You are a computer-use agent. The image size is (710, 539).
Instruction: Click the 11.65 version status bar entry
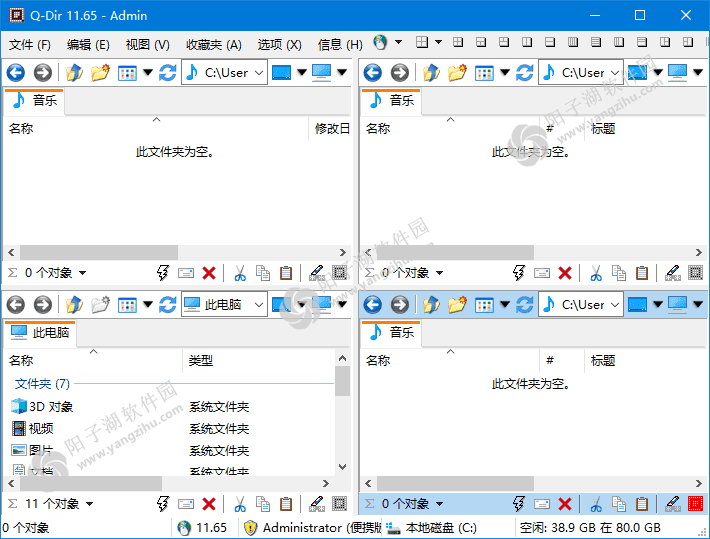[202, 528]
